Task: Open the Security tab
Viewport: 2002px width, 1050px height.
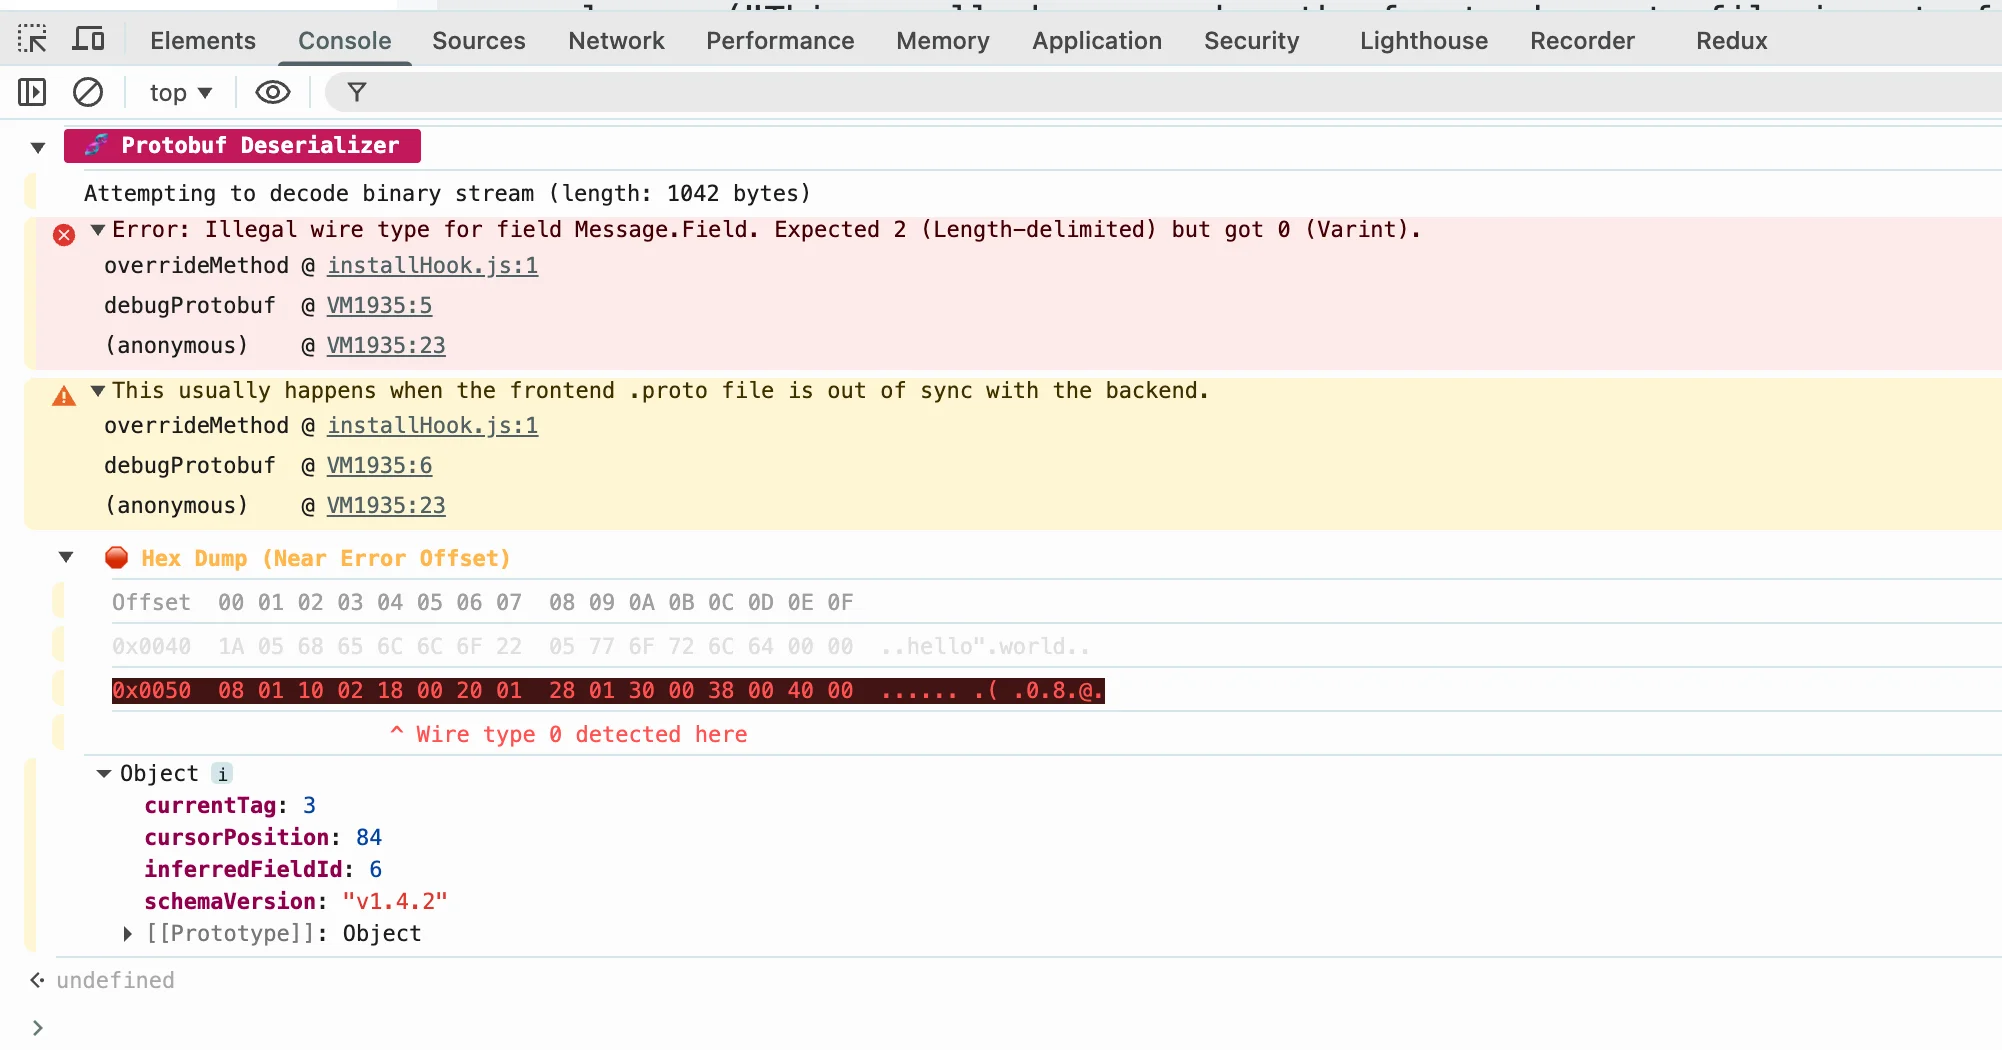Action: tap(1252, 41)
